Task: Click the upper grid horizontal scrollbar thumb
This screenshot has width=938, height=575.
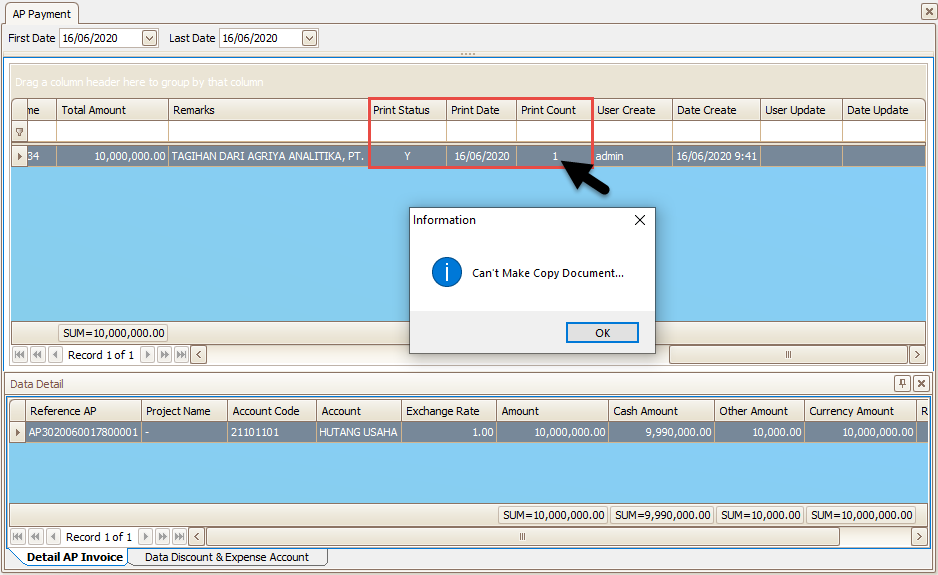Action: point(788,355)
